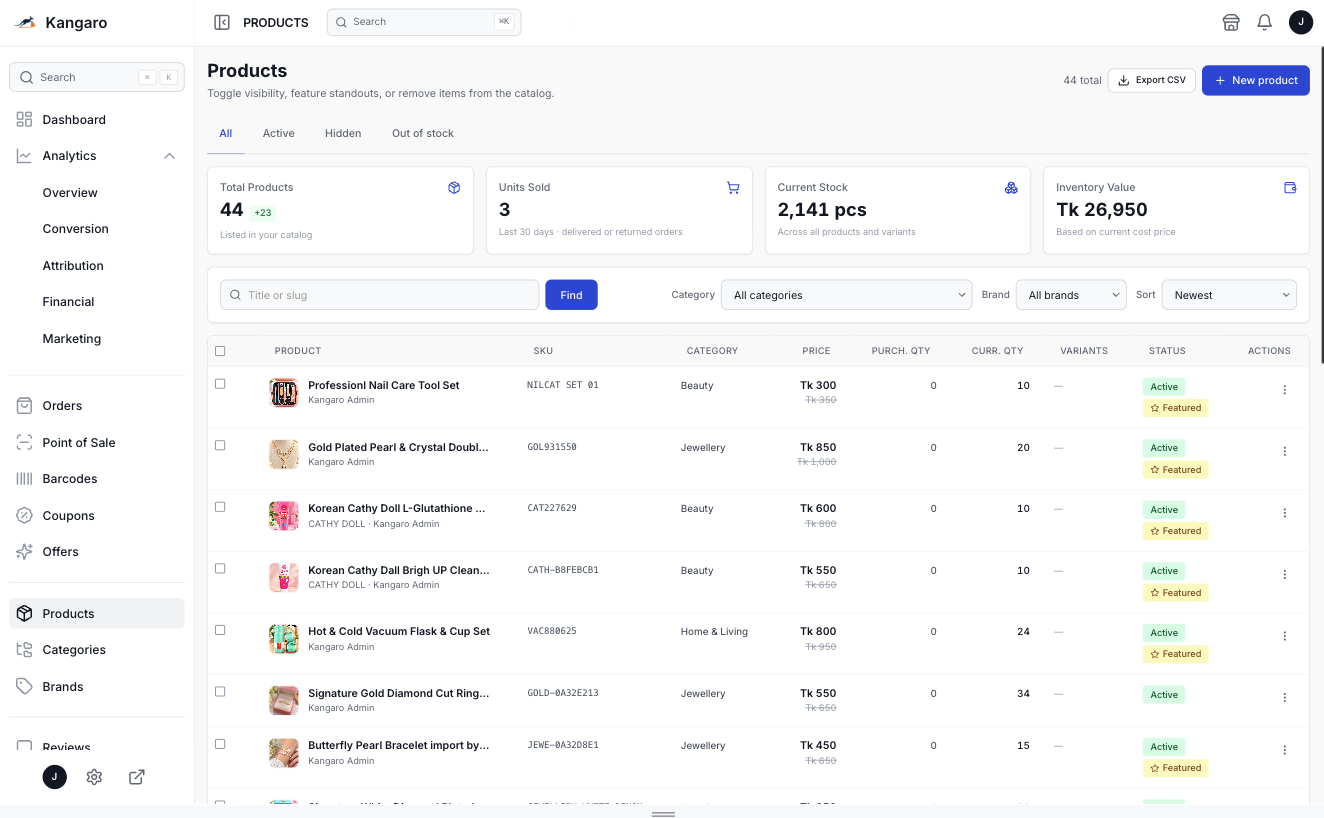
Task: Switch to the Active tab
Action: tap(278, 133)
